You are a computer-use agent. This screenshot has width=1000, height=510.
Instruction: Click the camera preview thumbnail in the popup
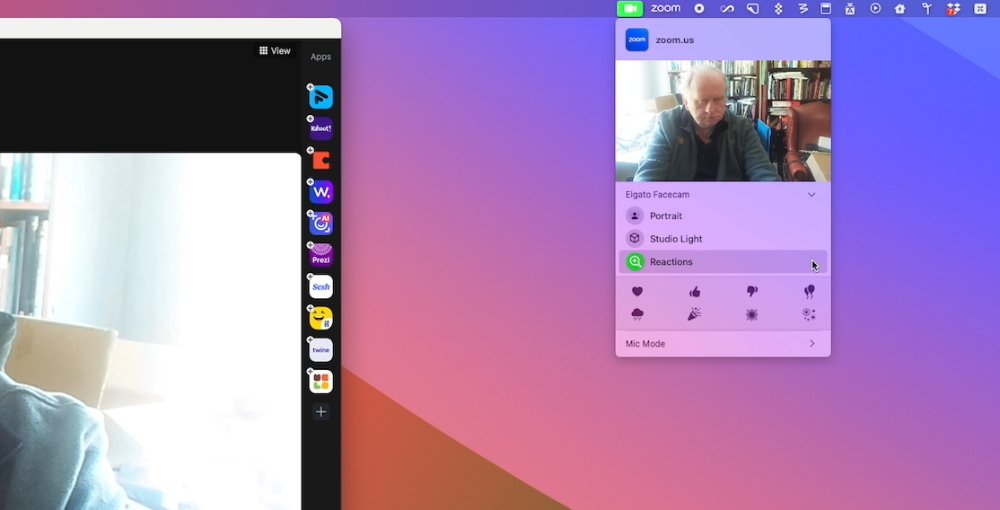tap(723, 121)
